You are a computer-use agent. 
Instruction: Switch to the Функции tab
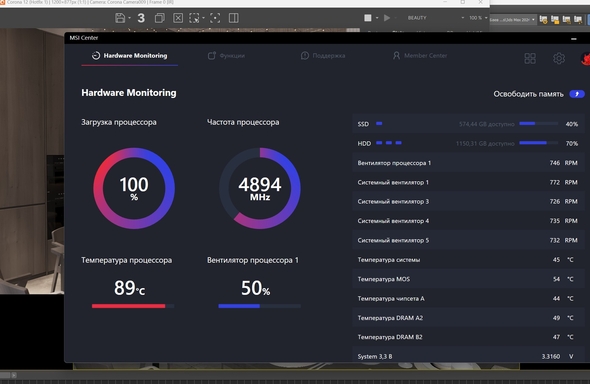point(227,56)
